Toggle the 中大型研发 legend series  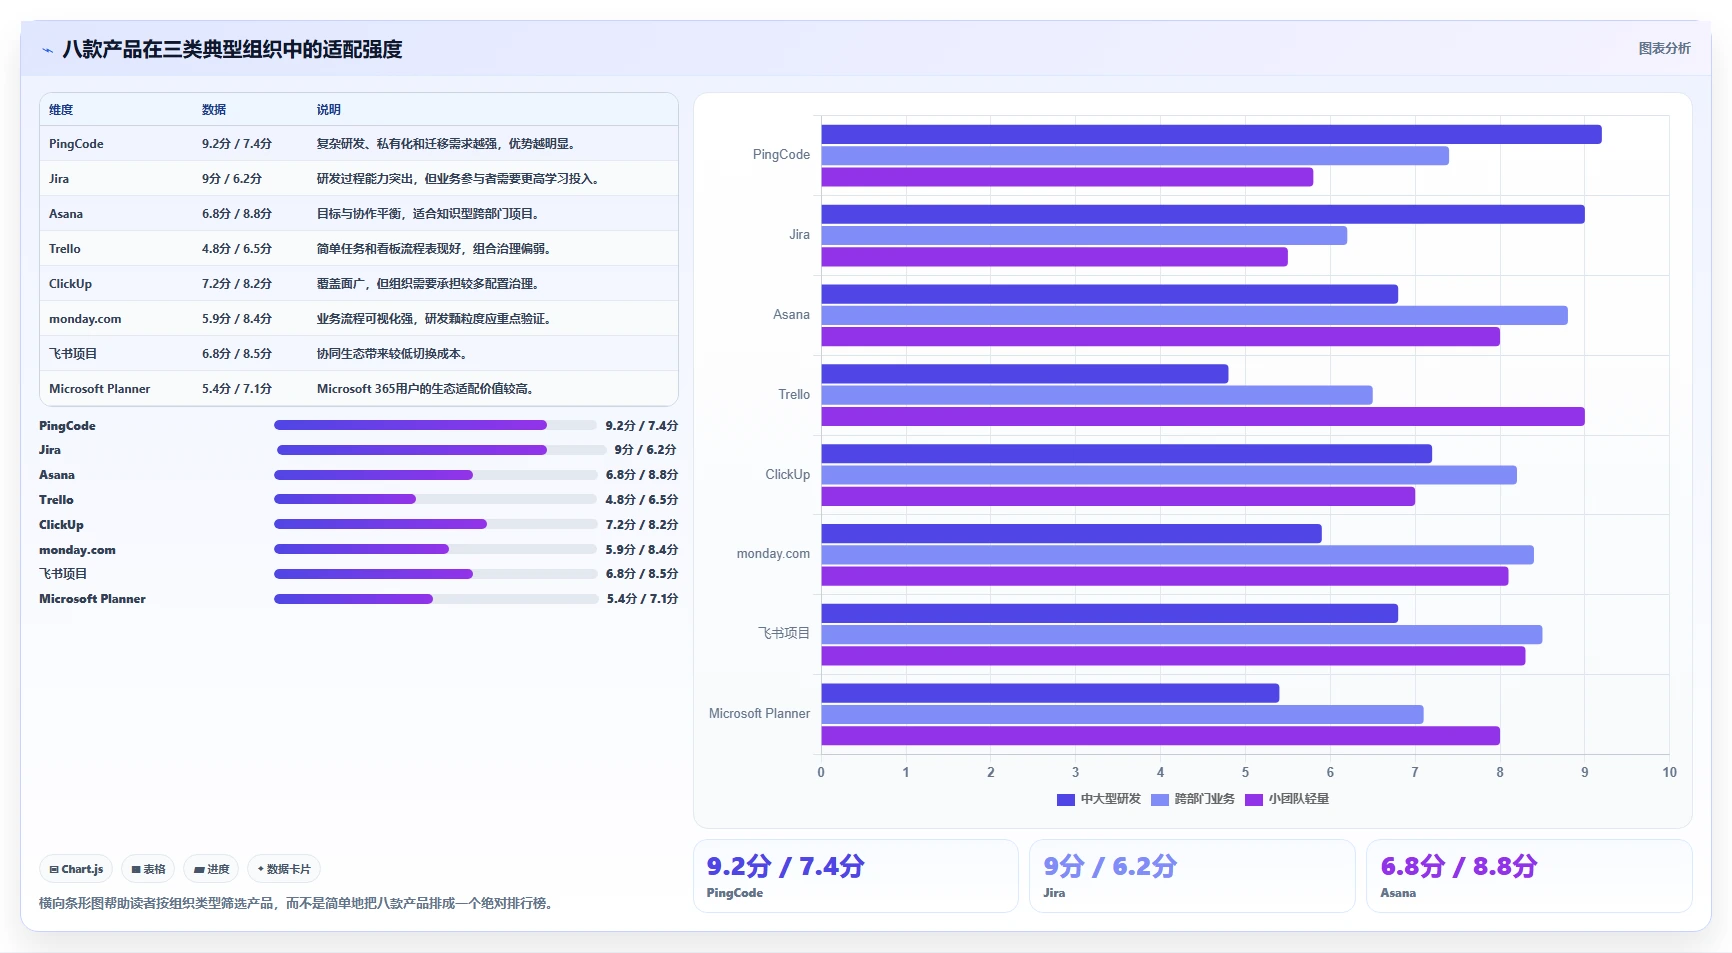pos(1099,799)
